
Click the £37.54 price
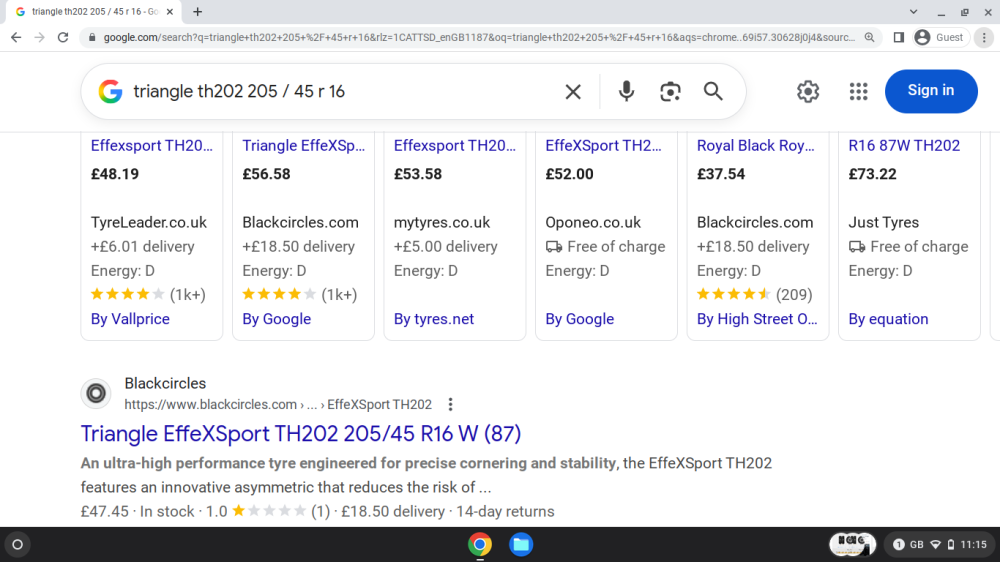721,174
